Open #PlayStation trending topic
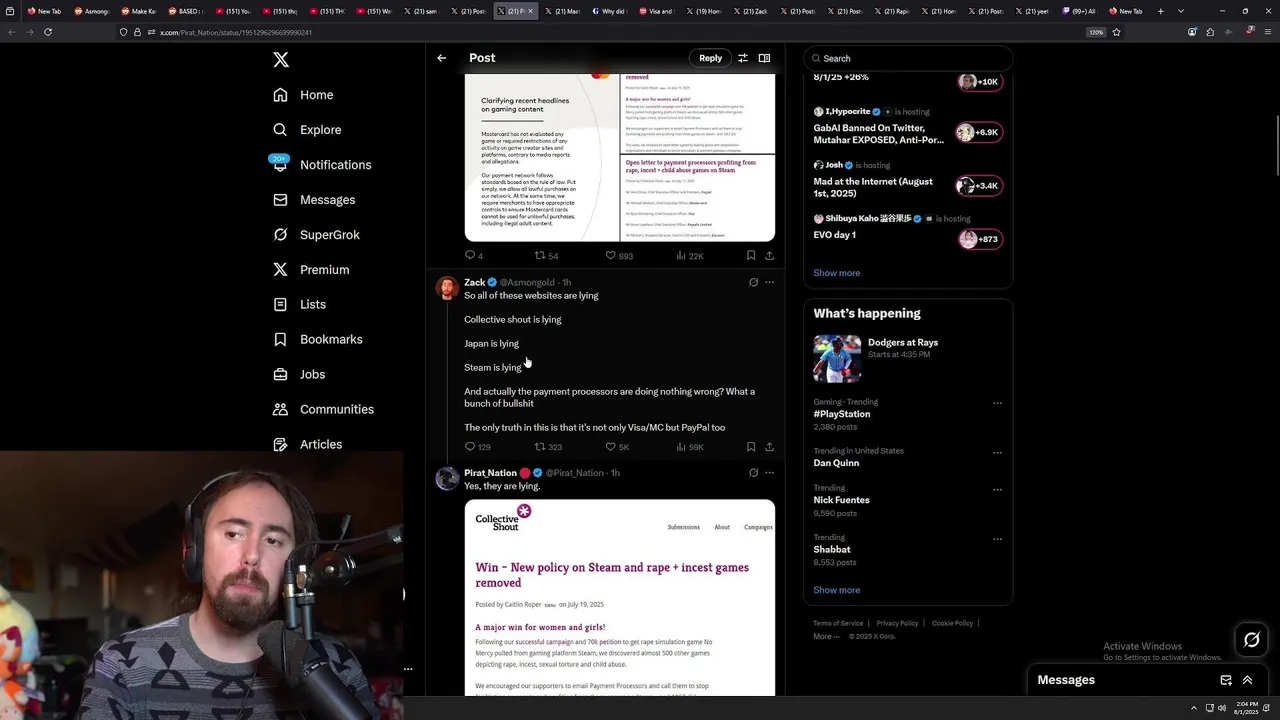Image resolution: width=1280 pixels, height=720 pixels. (x=842, y=414)
